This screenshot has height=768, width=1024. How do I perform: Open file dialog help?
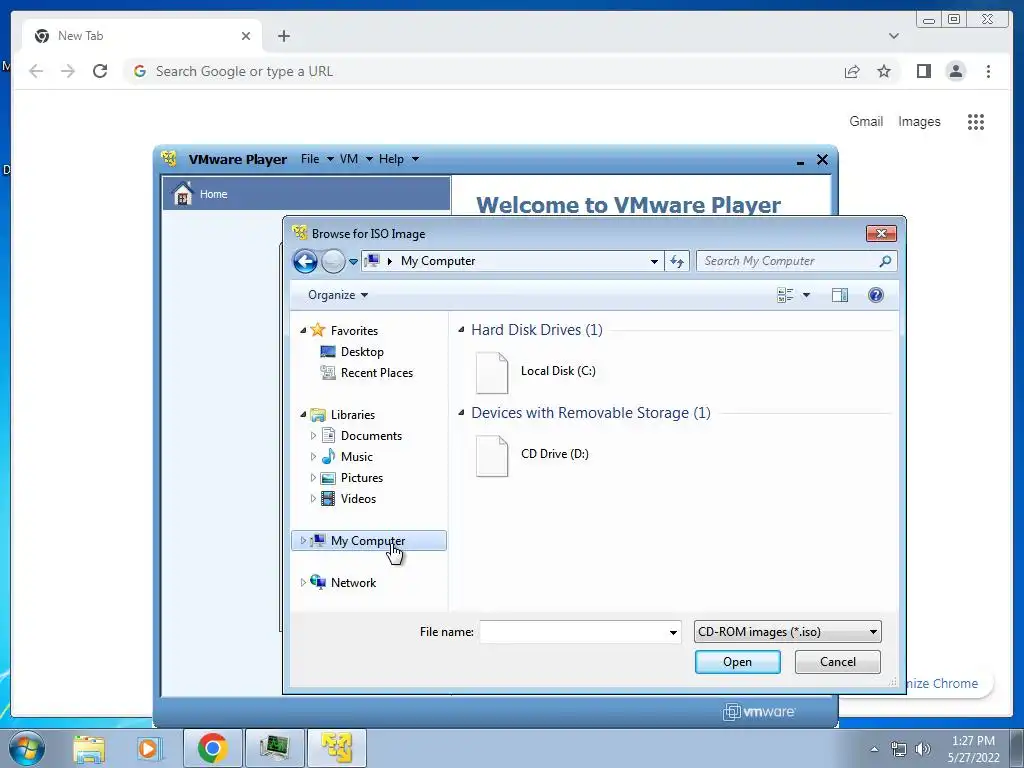coord(876,295)
